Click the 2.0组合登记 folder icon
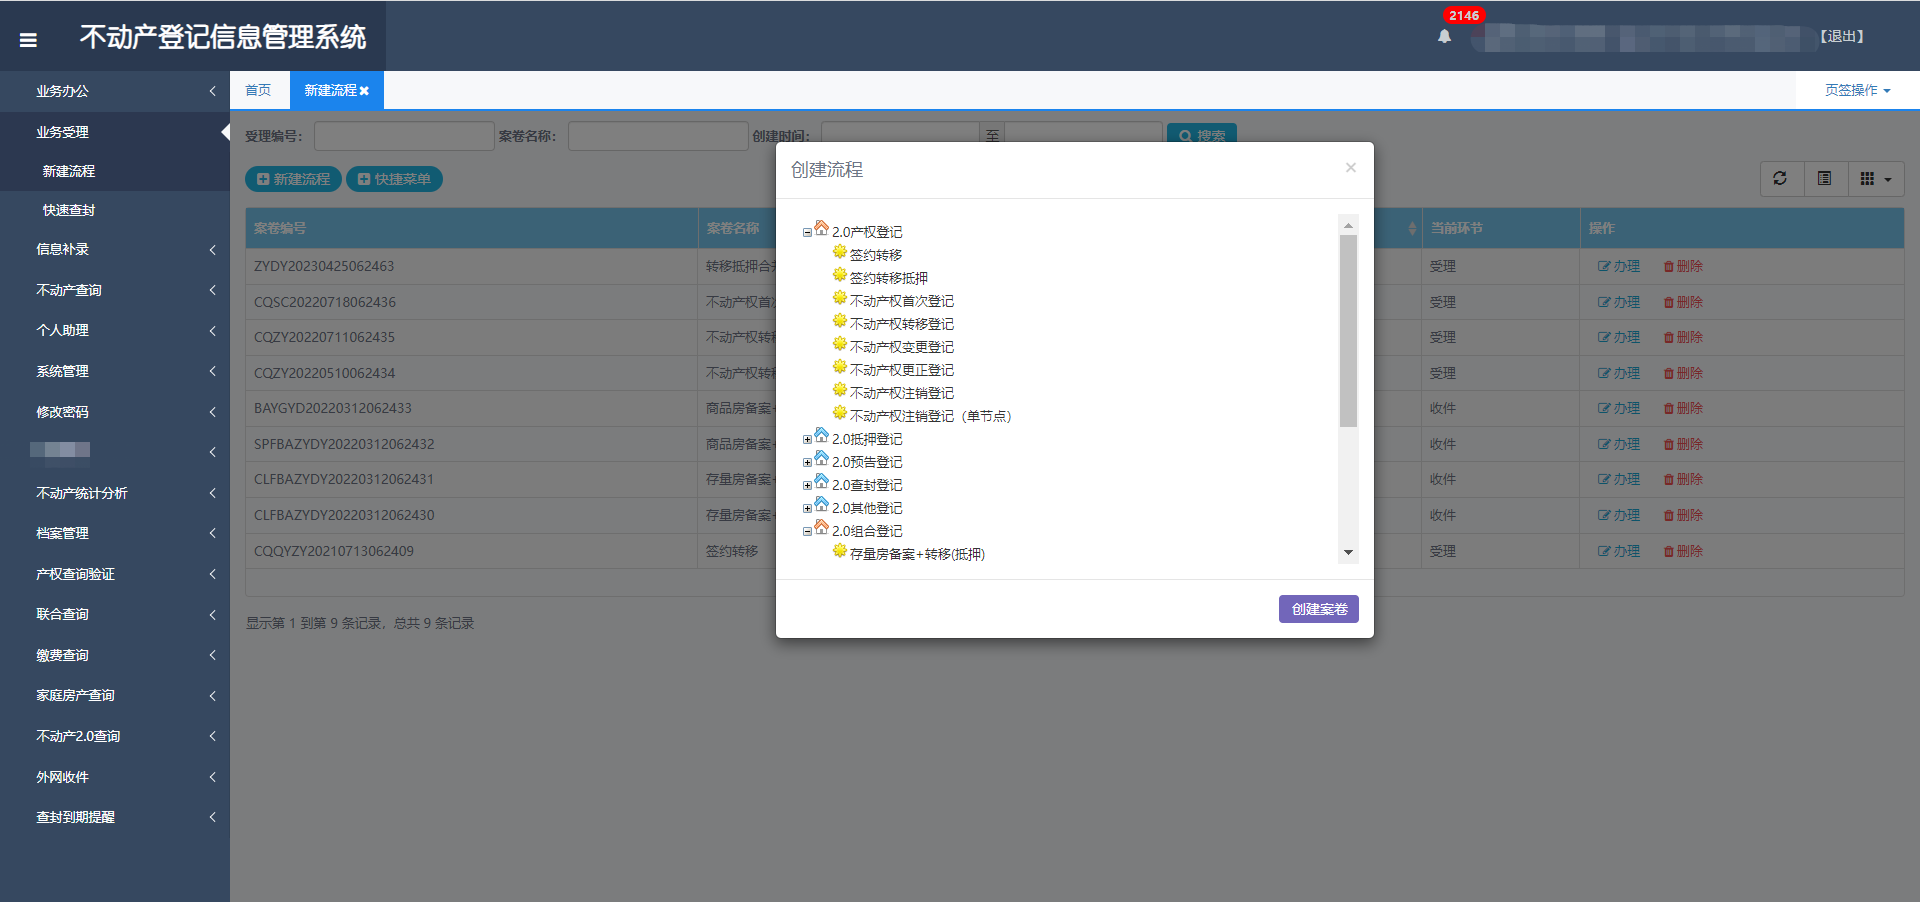Screen dimensions: 1920x902 tap(821, 528)
